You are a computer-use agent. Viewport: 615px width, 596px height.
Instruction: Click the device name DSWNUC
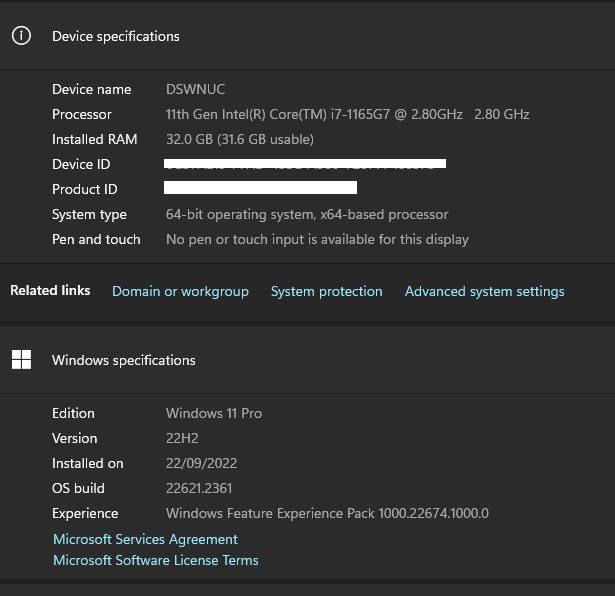[195, 90]
